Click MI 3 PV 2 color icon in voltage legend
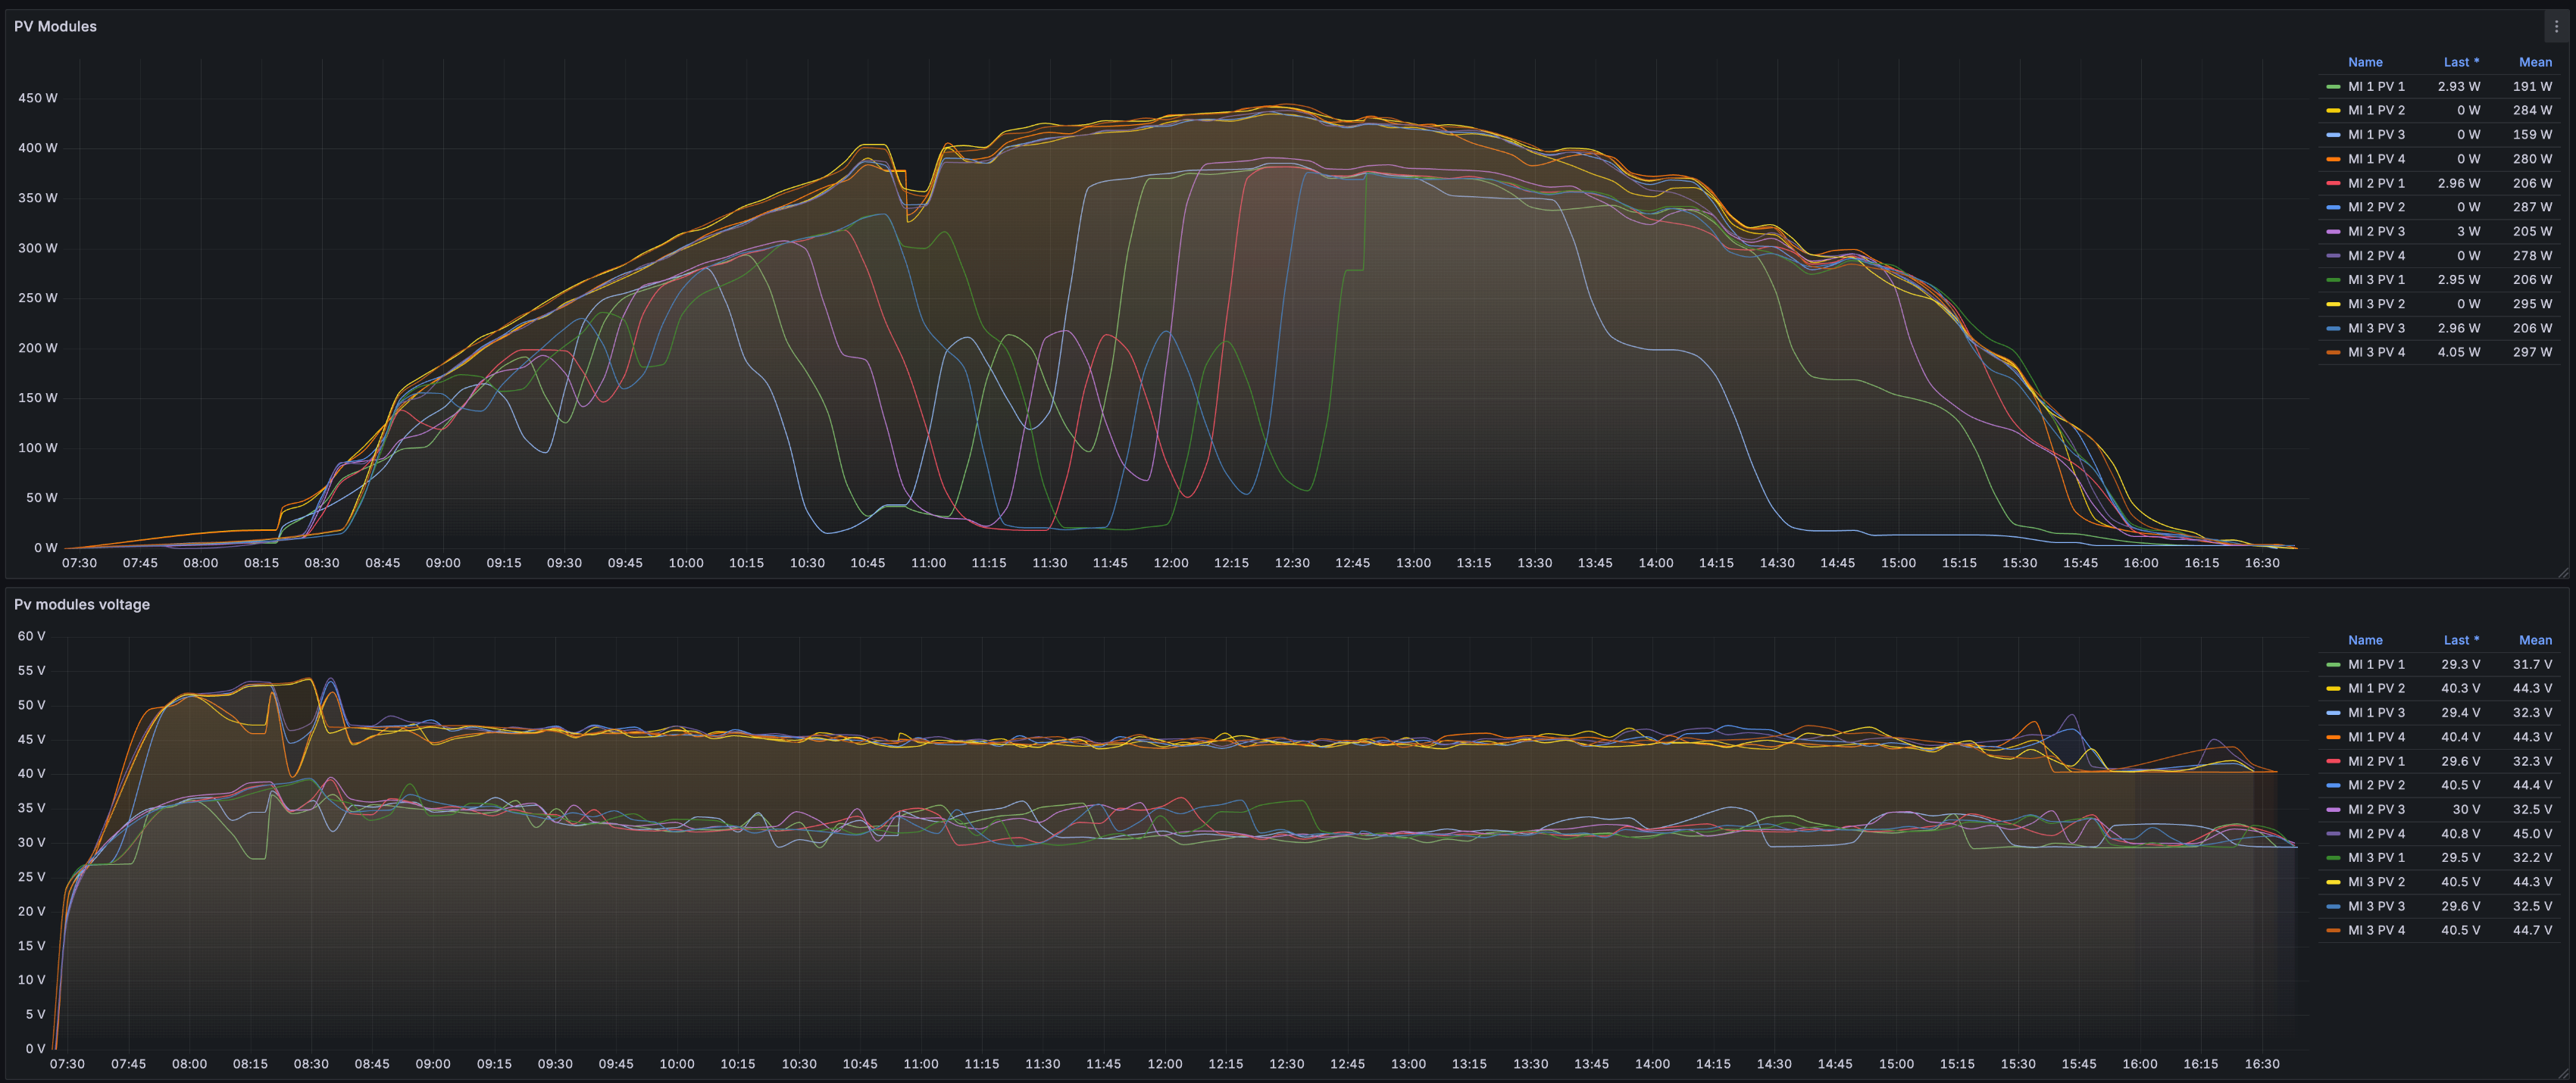 [2333, 883]
